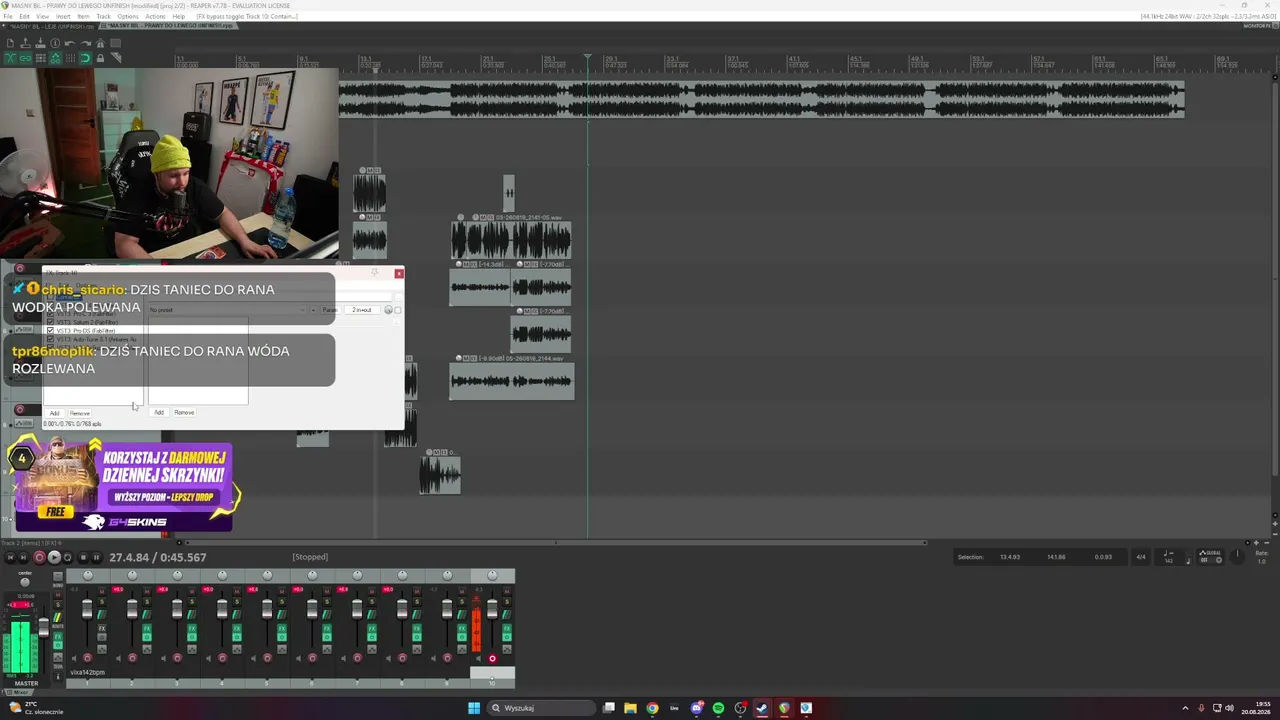1280x720 pixels.
Task: Open the FX chain of mixer track 5
Action: pos(282,630)
